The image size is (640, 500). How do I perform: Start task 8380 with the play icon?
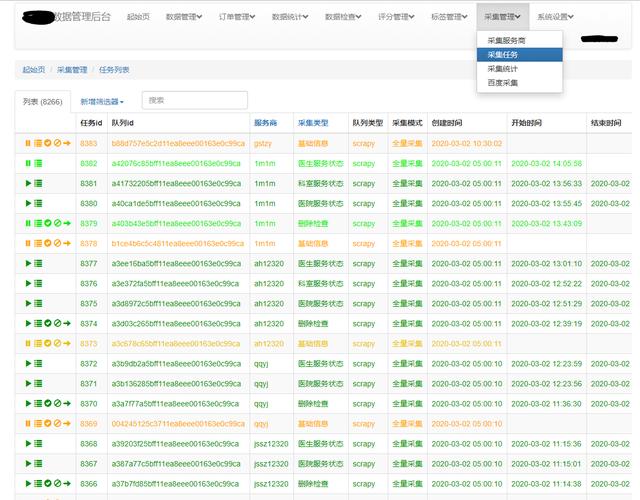point(28,203)
